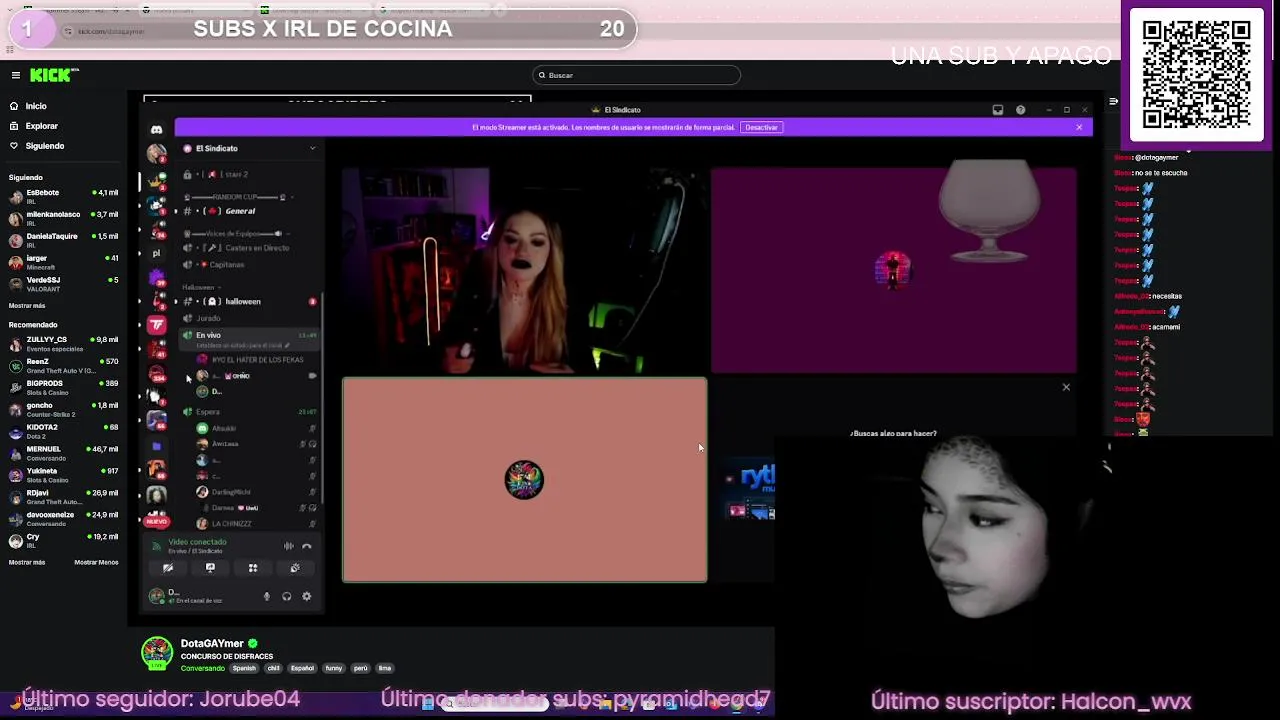Image resolution: width=1280 pixels, height=720 pixels.
Task: Open ReenZ recommended channel
Action: tap(63, 366)
